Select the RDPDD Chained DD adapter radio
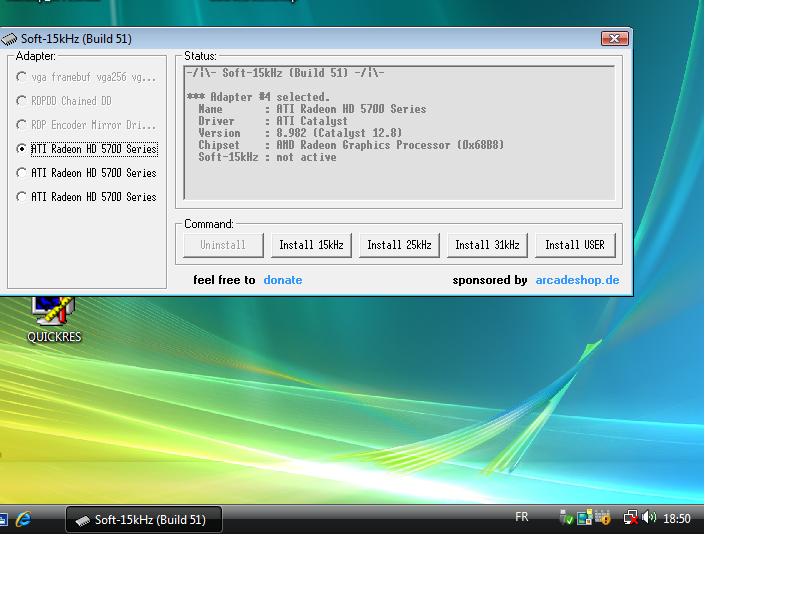 [64, 101]
